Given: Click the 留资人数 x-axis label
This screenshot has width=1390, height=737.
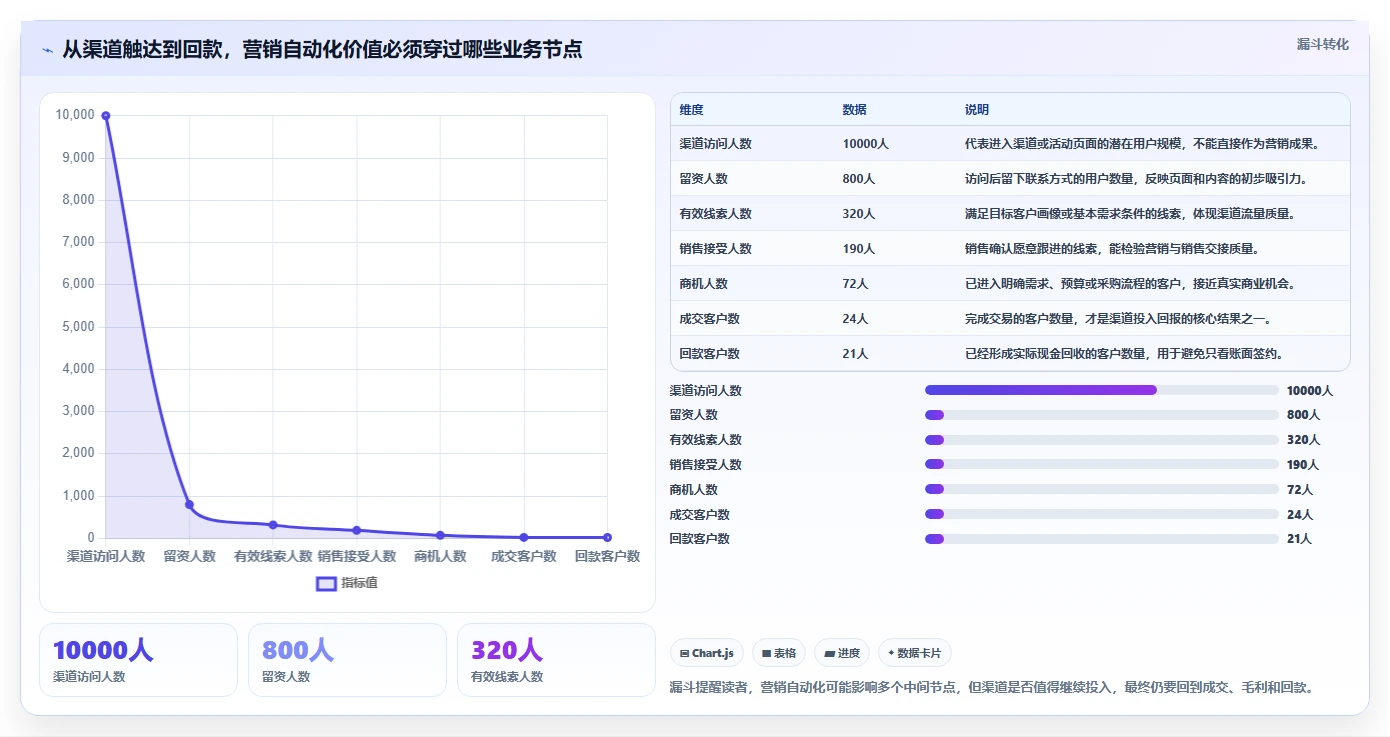Looking at the screenshot, I should pos(189,557).
